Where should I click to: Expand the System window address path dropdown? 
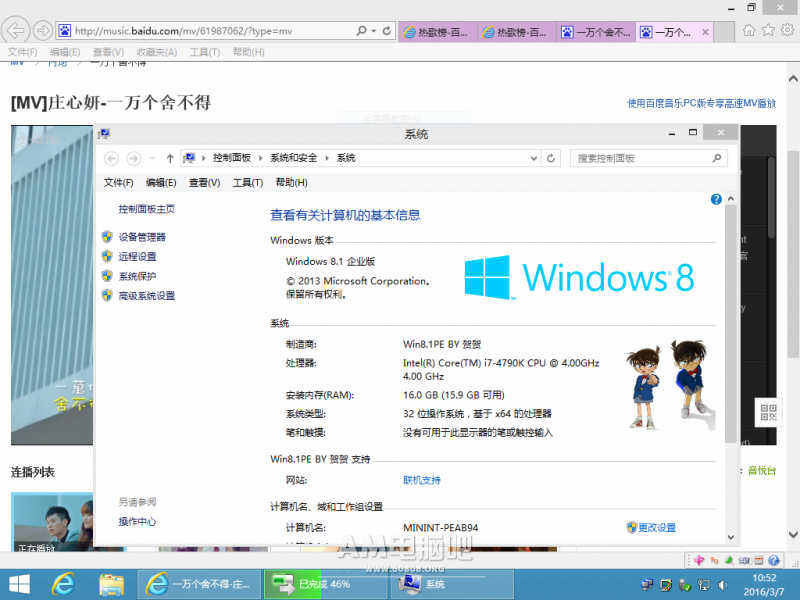click(534, 158)
